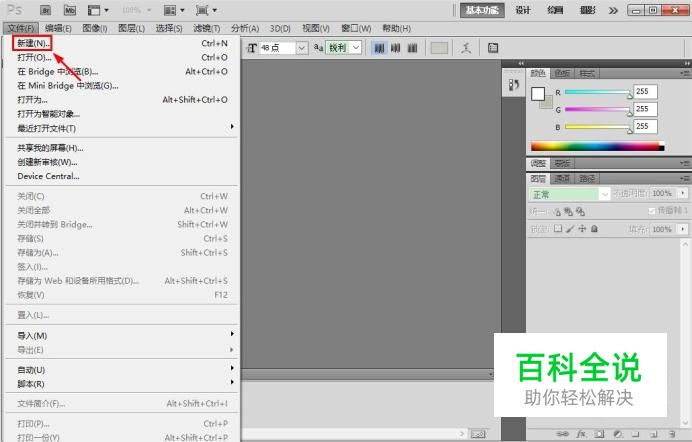Toggle lock position icon
This screenshot has width=692, height=442.
point(582,228)
